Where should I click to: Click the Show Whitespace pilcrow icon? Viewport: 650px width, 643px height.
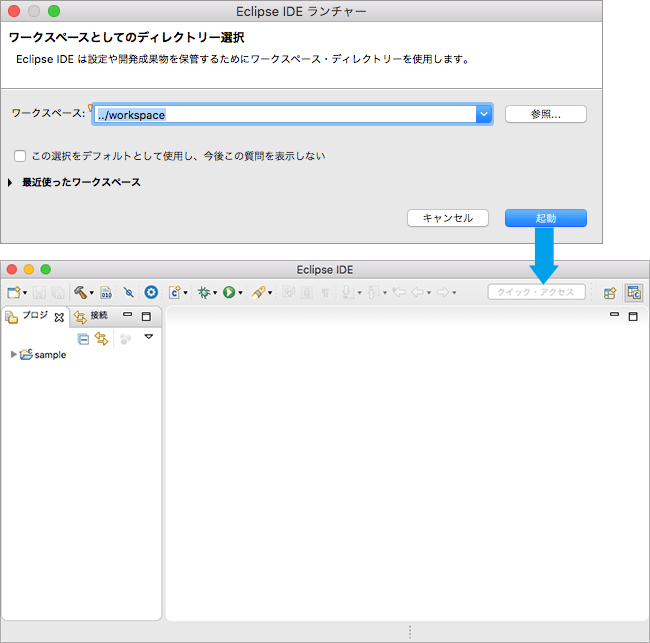(x=325, y=293)
